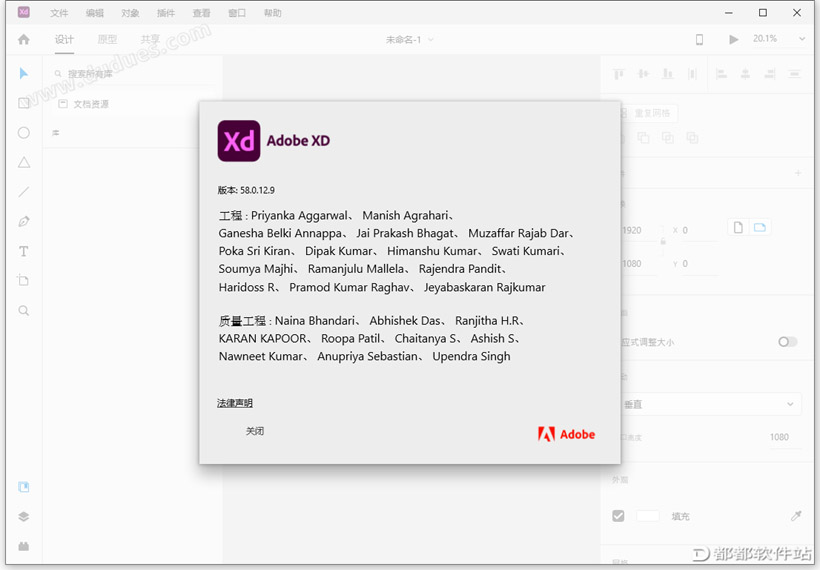Click the 搜索所有库 search field
Viewport: 820px width, 570px height.
tap(134, 74)
